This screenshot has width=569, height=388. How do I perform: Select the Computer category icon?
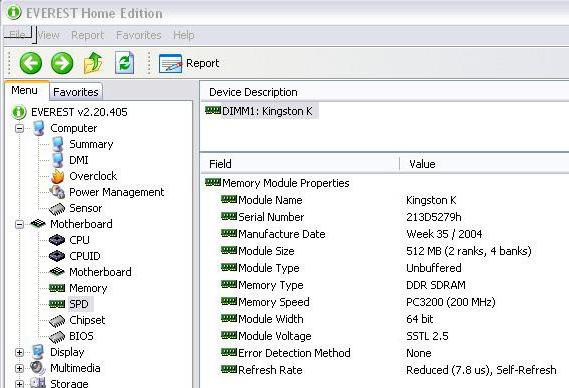click(x=39, y=128)
